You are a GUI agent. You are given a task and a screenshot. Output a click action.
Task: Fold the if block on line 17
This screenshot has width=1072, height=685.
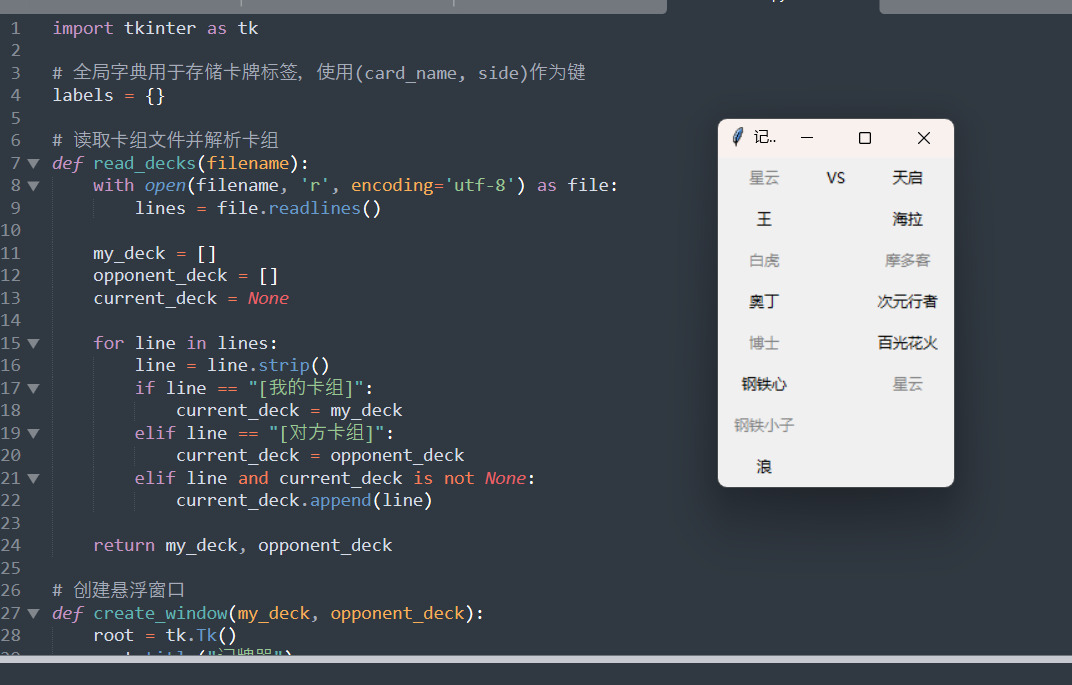33,388
